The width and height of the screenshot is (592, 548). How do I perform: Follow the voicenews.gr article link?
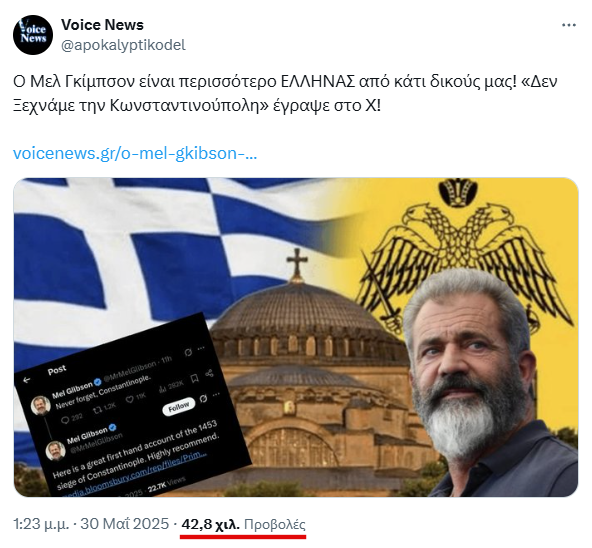[x=135, y=153]
